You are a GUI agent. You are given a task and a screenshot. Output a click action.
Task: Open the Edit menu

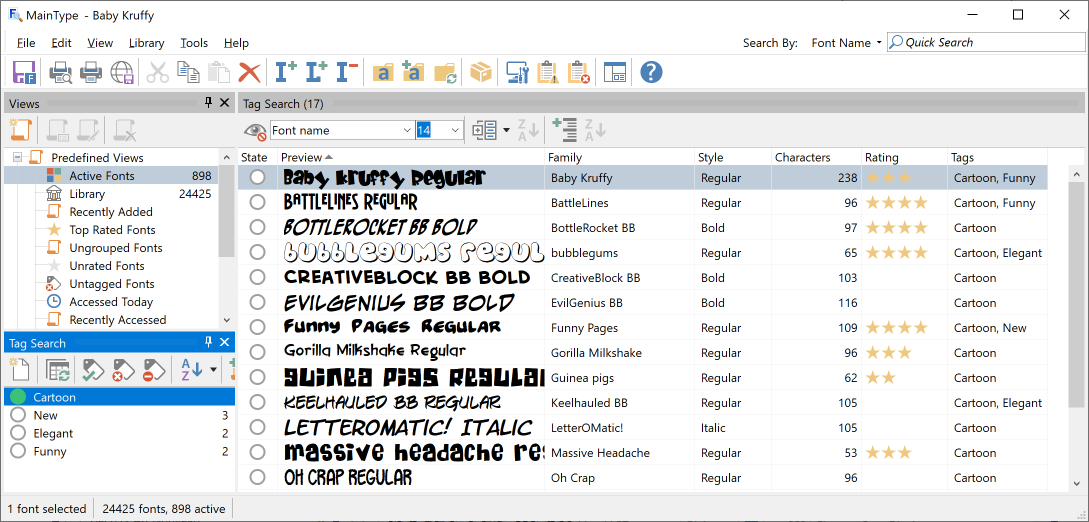(x=61, y=42)
